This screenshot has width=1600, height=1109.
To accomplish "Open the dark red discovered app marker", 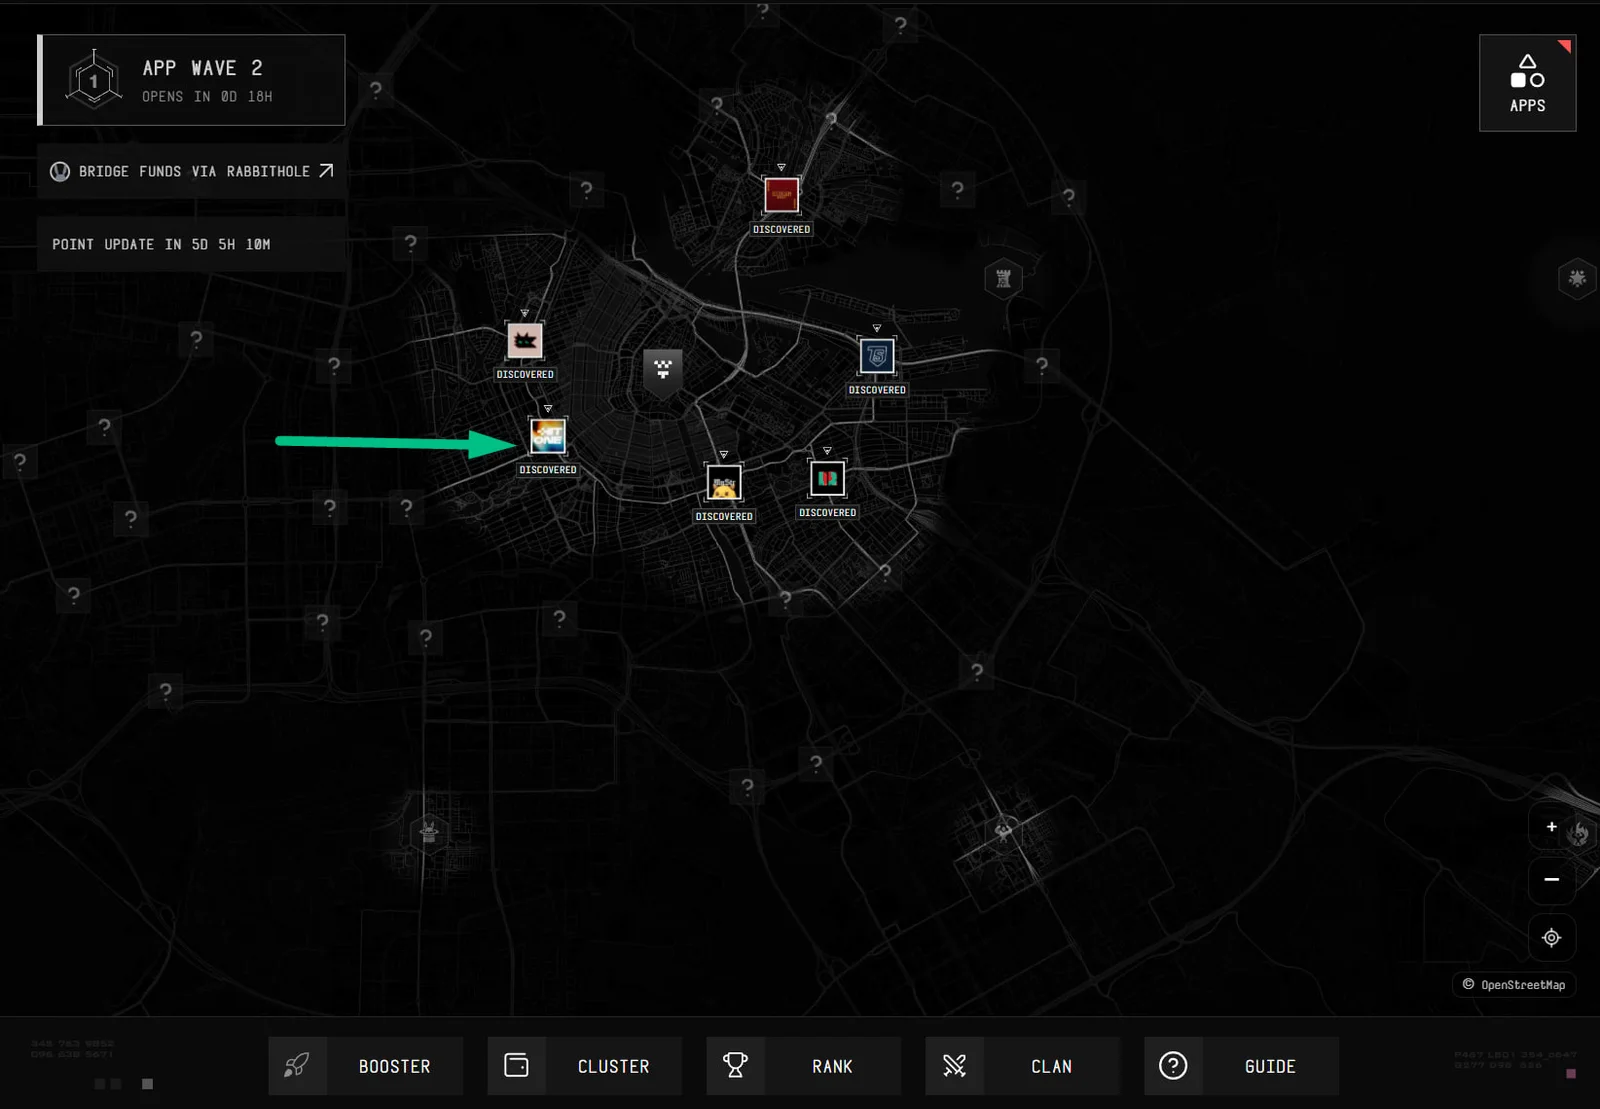I will 781,195.
